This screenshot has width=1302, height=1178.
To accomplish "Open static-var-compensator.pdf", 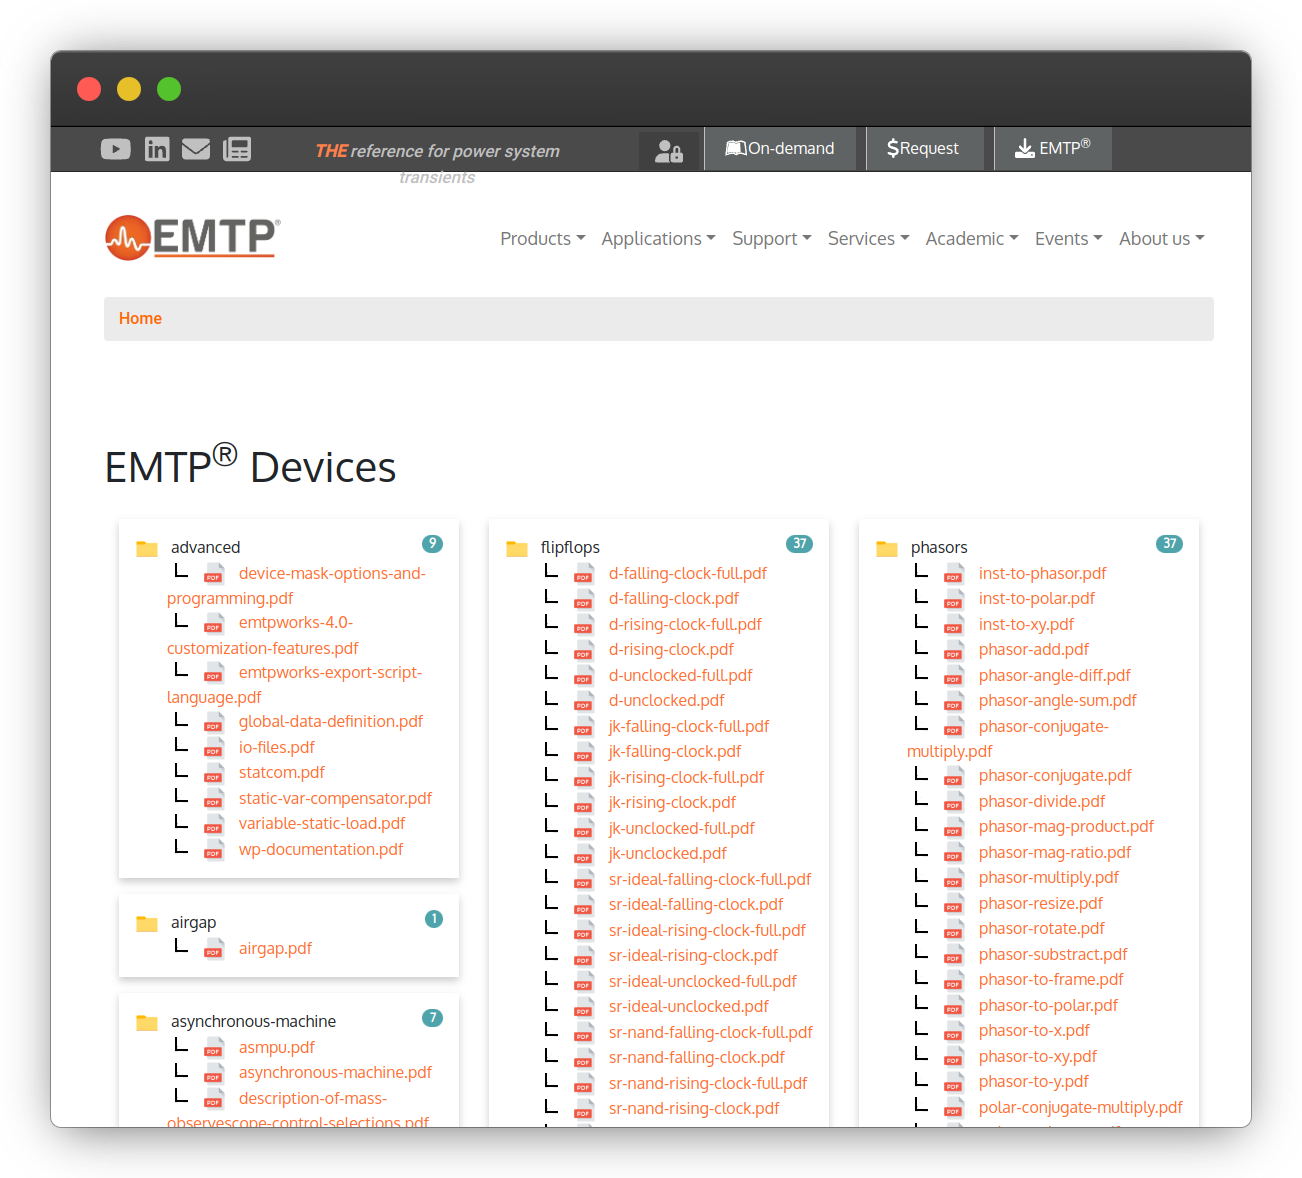I will pyautogui.click(x=335, y=799).
